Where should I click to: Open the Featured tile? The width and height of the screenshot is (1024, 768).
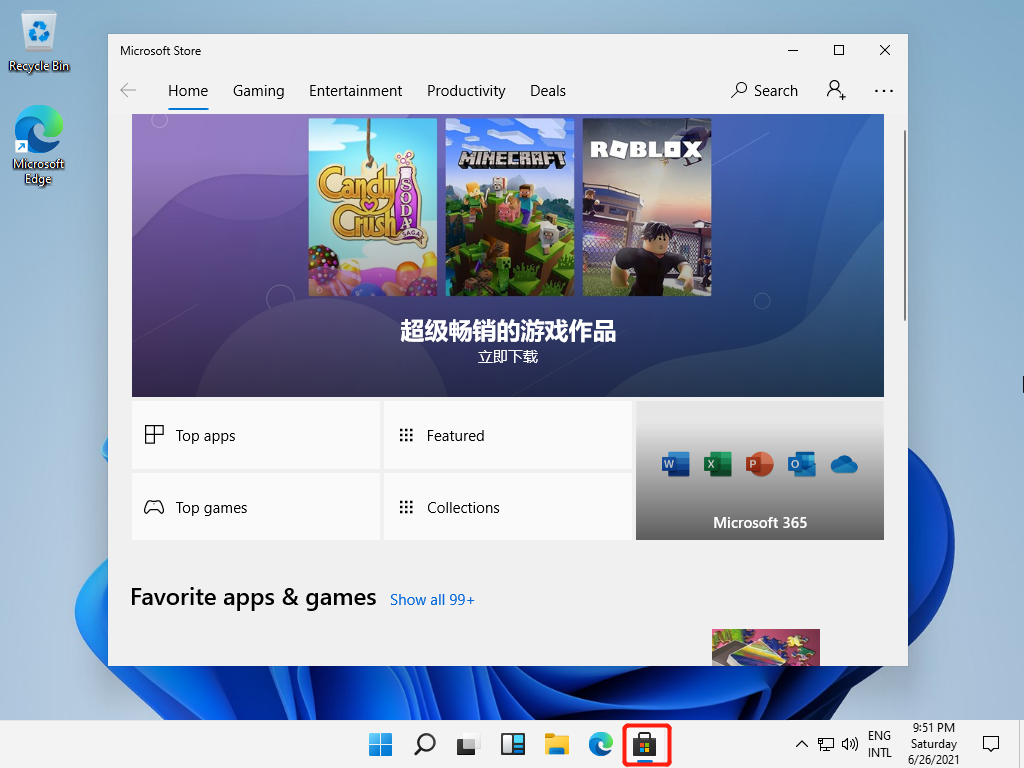tap(508, 435)
